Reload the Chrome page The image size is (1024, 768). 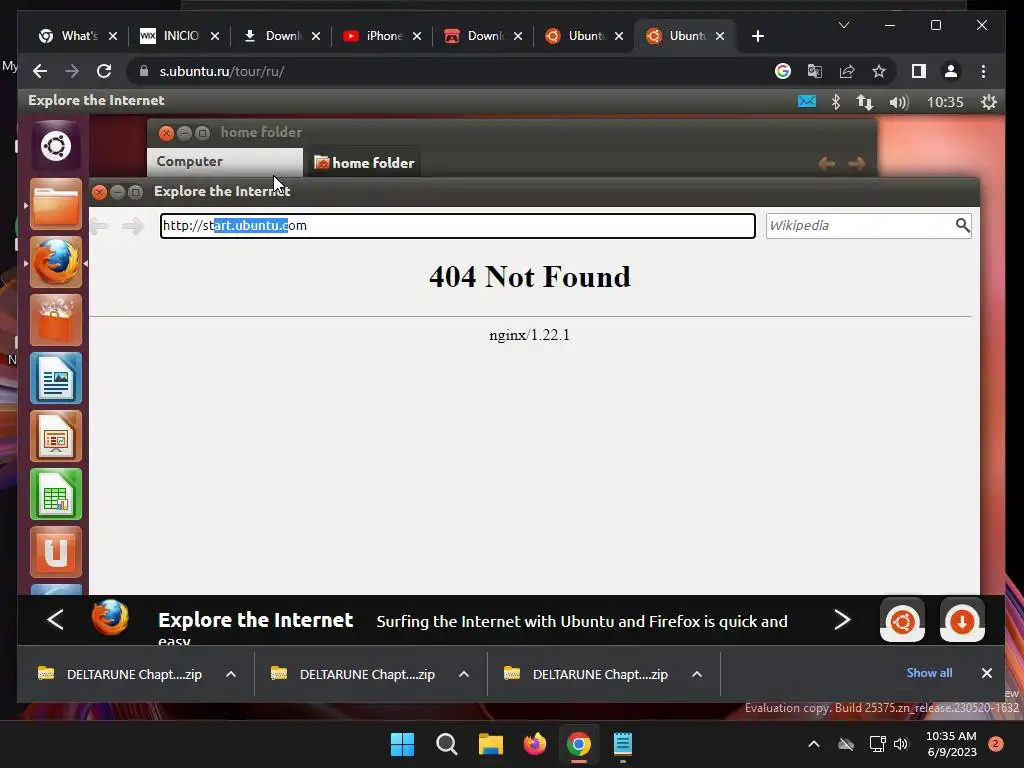(x=104, y=71)
